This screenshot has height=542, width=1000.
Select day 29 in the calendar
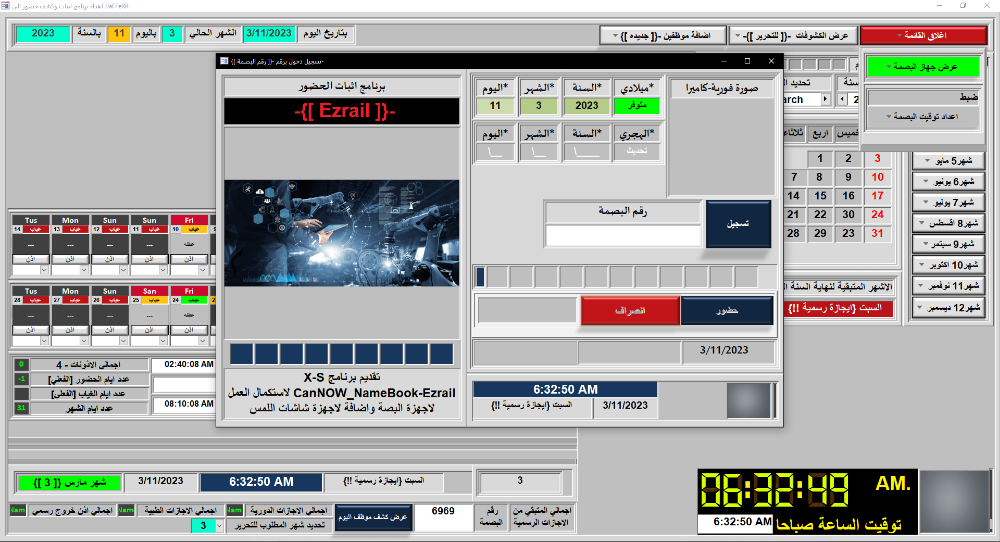point(820,233)
